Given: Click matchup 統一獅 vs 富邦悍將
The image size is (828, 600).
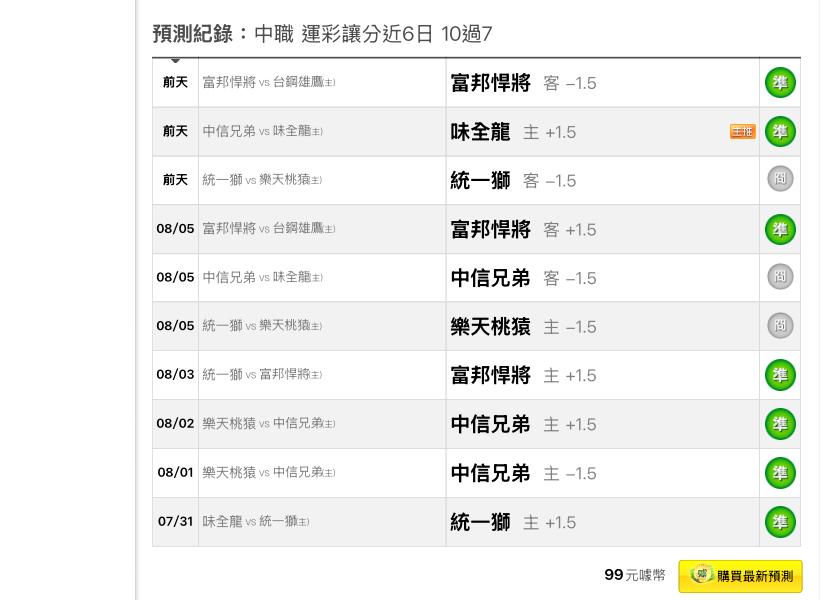Looking at the screenshot, I should pos(262,374).
